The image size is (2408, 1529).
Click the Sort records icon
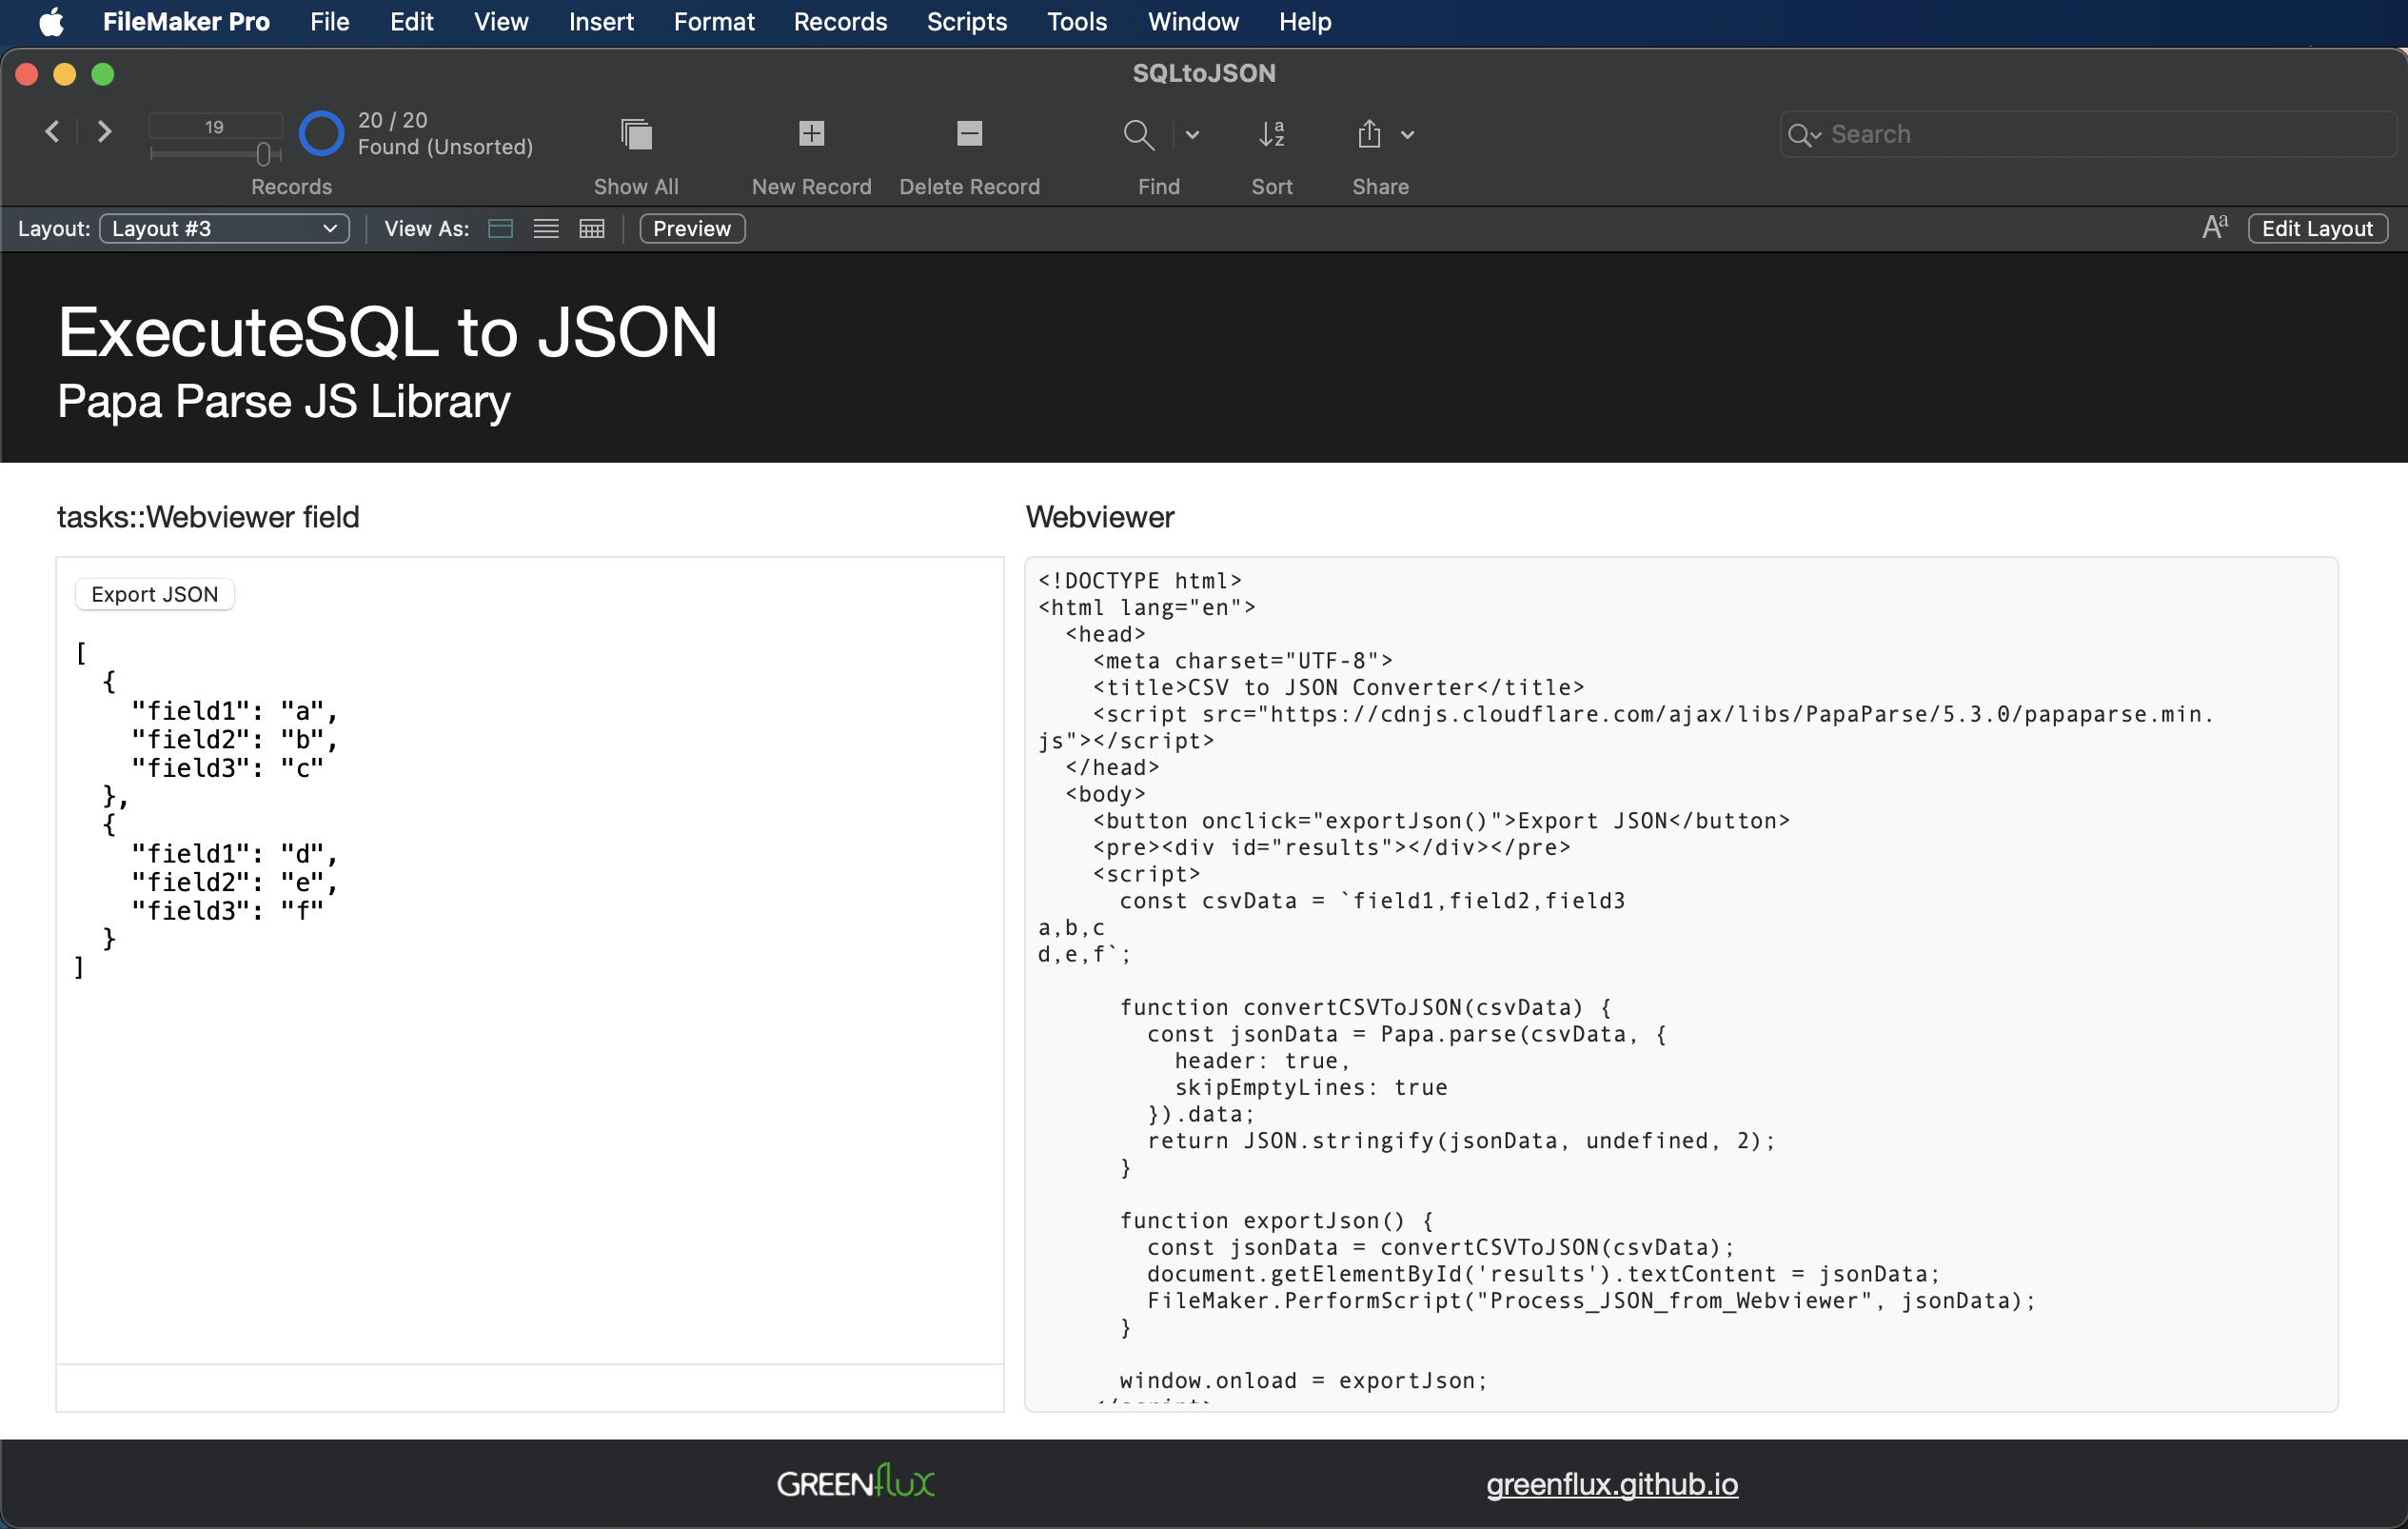[x=1271, y=134]
